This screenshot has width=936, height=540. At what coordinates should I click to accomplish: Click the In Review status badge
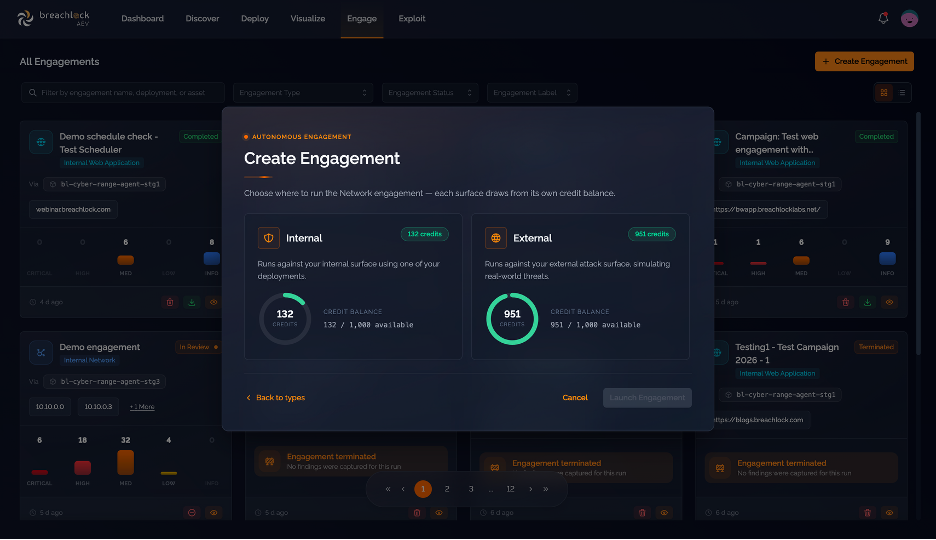(x=198, y=347)
